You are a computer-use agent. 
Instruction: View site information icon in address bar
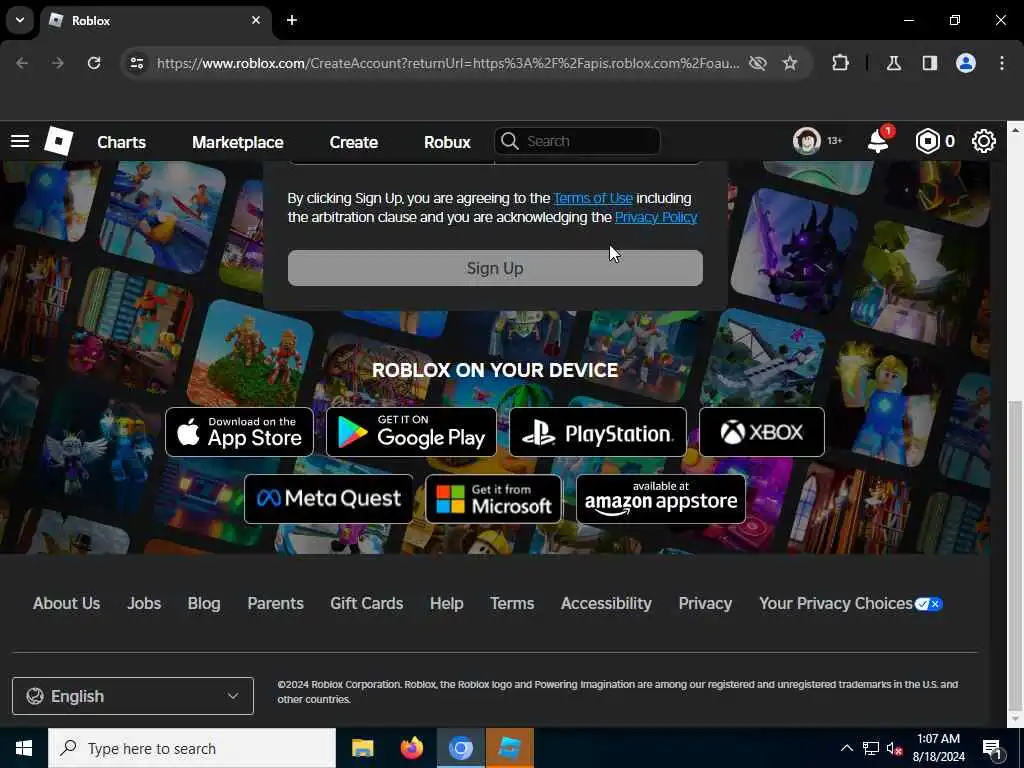(x=136, y=63)
